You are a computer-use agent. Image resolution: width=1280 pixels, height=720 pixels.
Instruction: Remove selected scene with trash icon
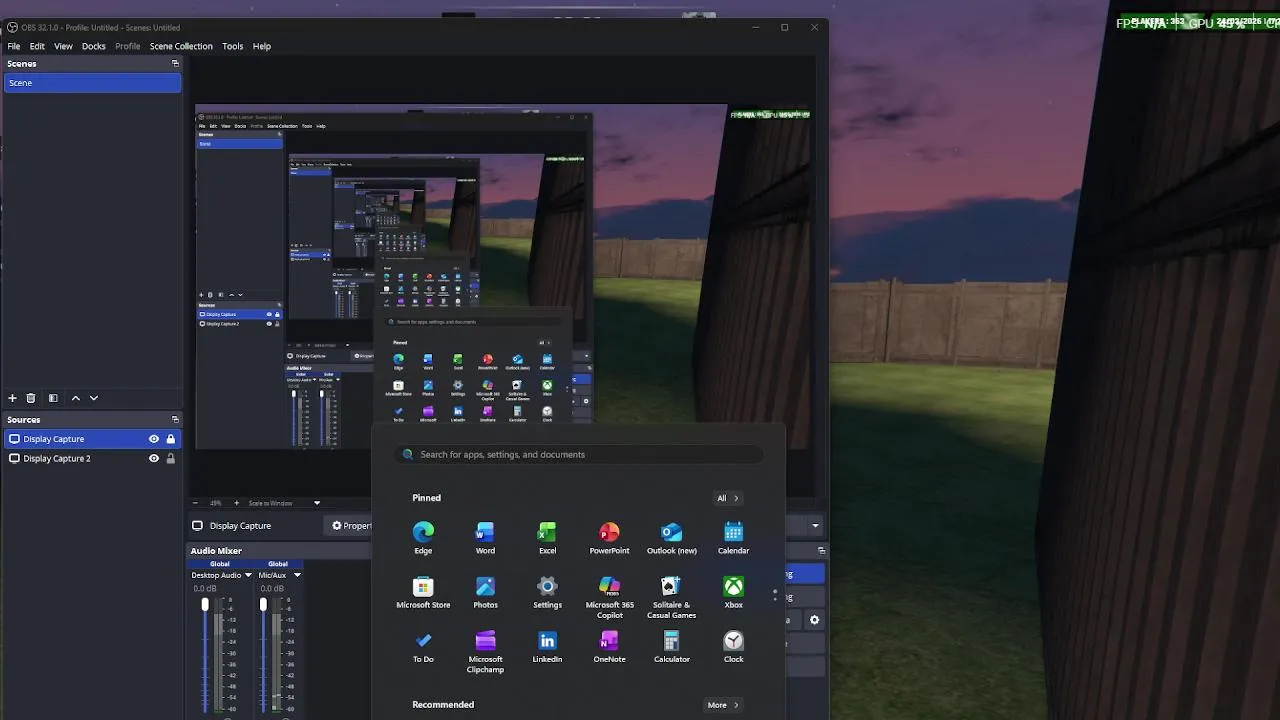(x=31, y=398)
